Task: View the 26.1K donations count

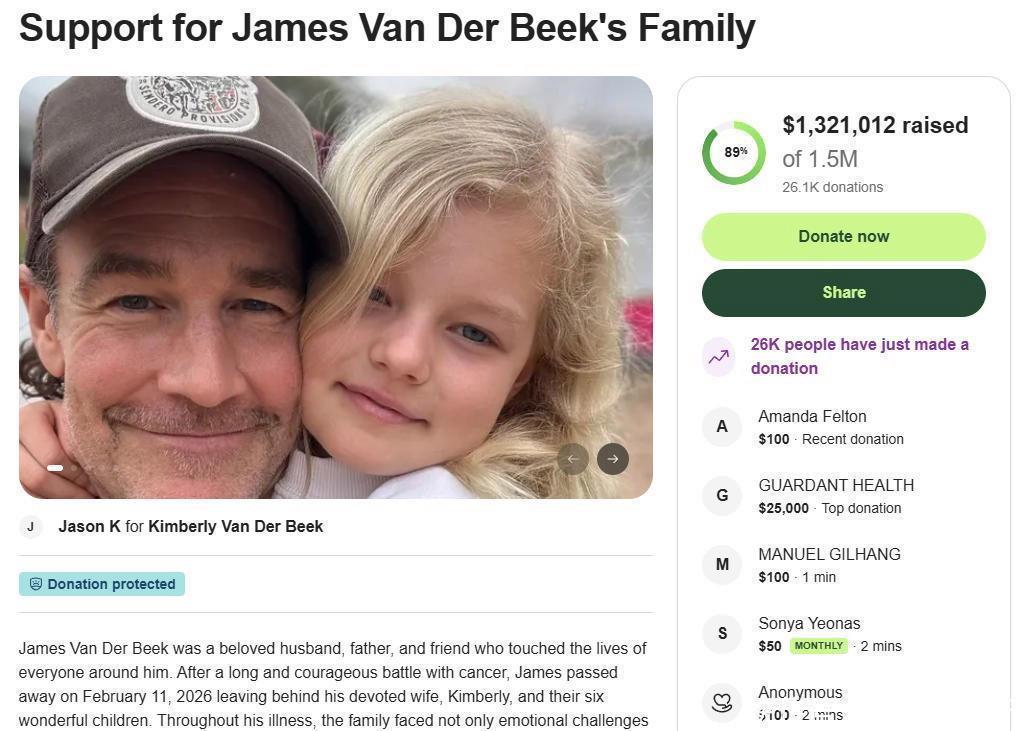Action: [832, 187]
